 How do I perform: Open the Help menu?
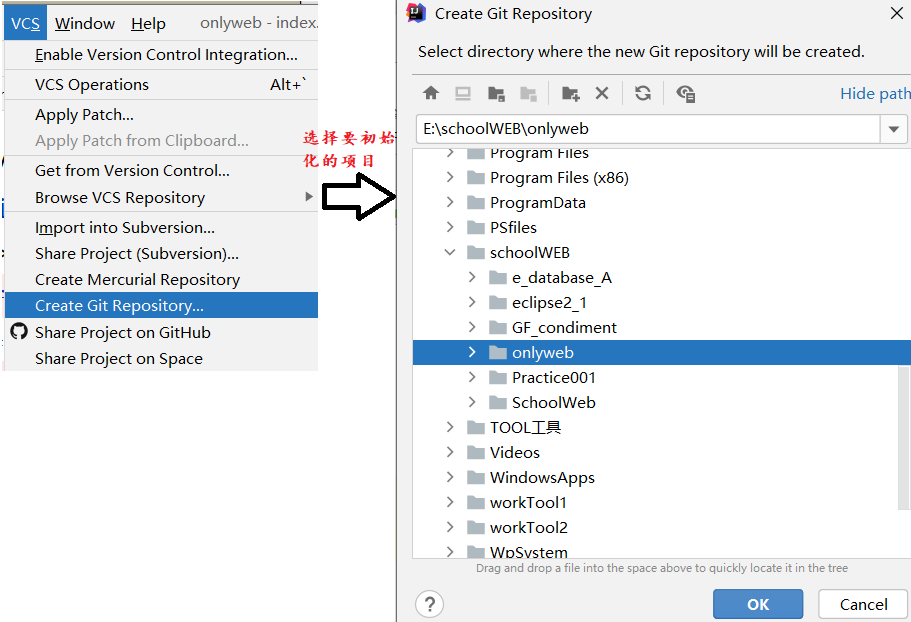pyautogui.click(x=148, y=23)
